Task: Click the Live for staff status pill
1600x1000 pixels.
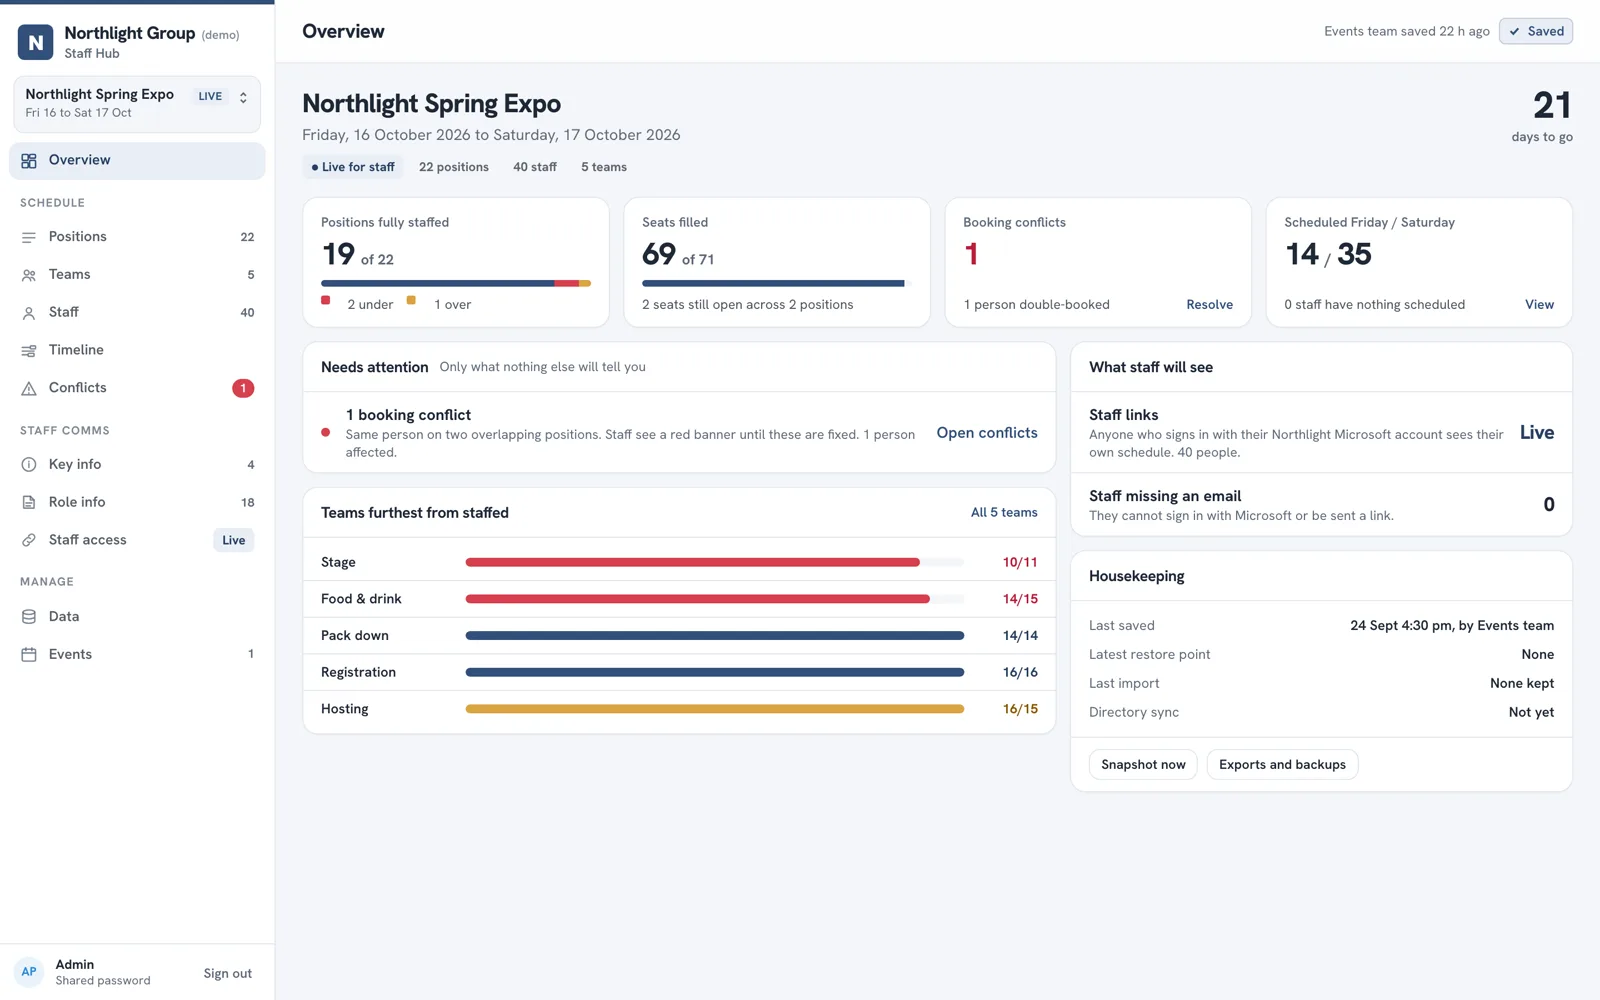Action: tap(353, 167)
